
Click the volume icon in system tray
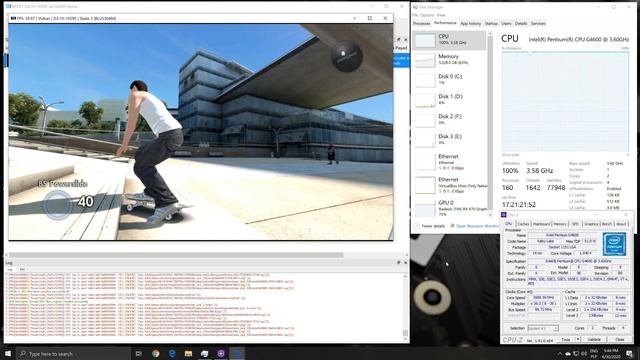point(584,353)
